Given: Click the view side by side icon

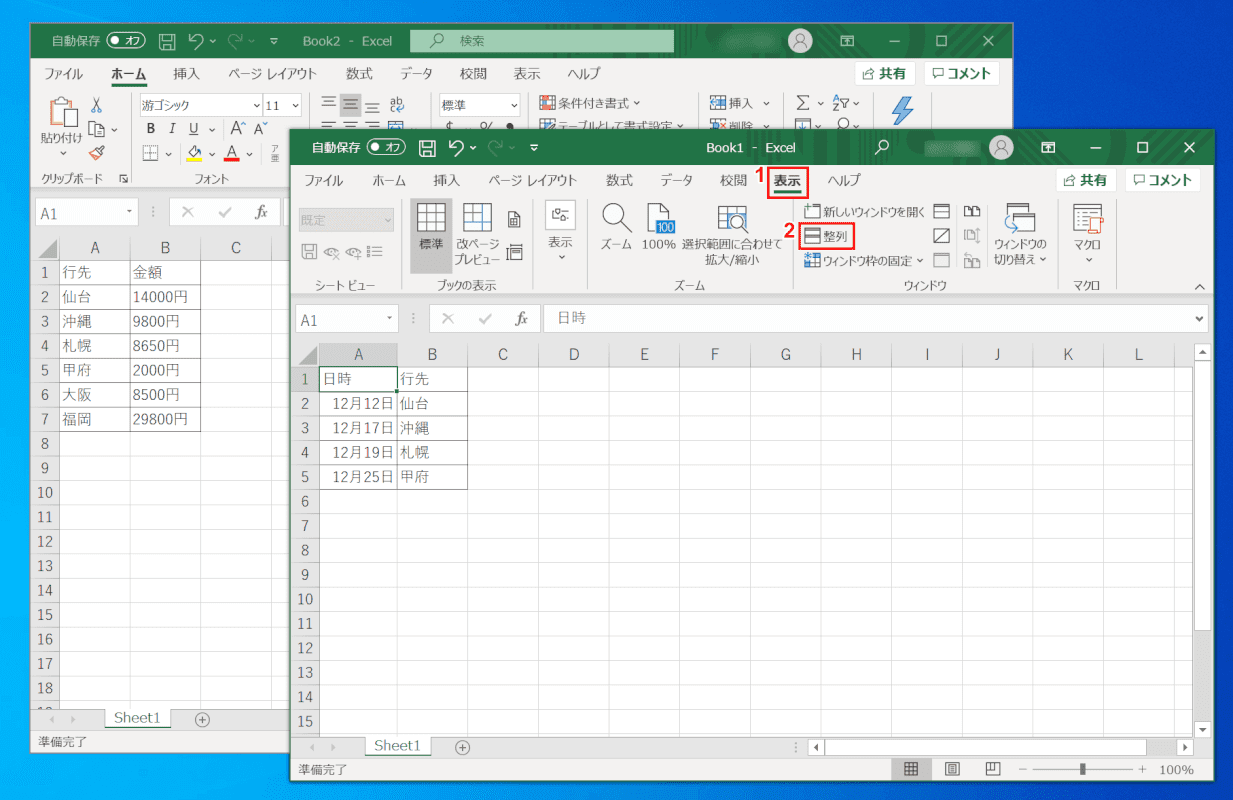Looking at the screenshot, I should [971, 211].
